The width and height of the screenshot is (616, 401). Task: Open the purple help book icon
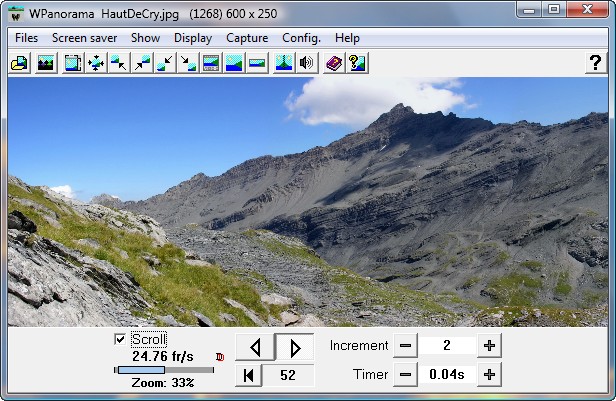[334, 63]
